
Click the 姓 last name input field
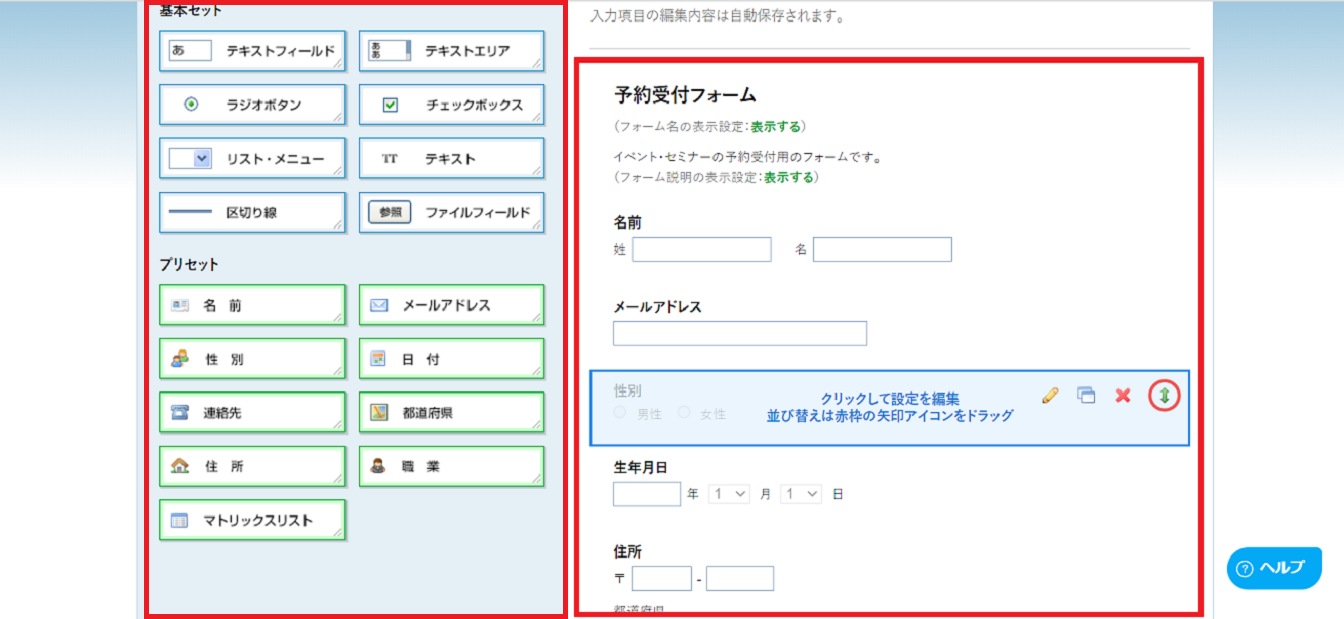701,249
